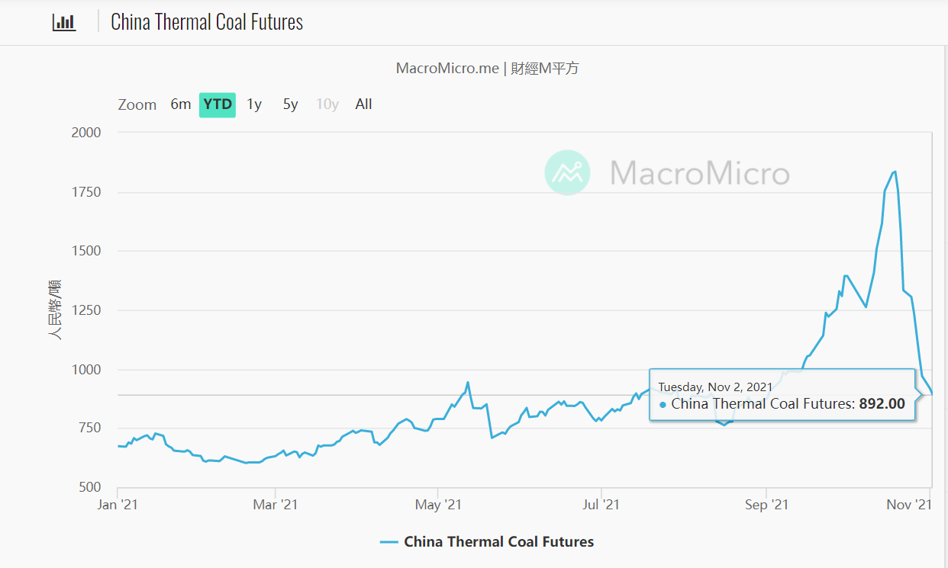
Task: Click the China Thermal Coal Futures page heading
Action: [207, 22]
